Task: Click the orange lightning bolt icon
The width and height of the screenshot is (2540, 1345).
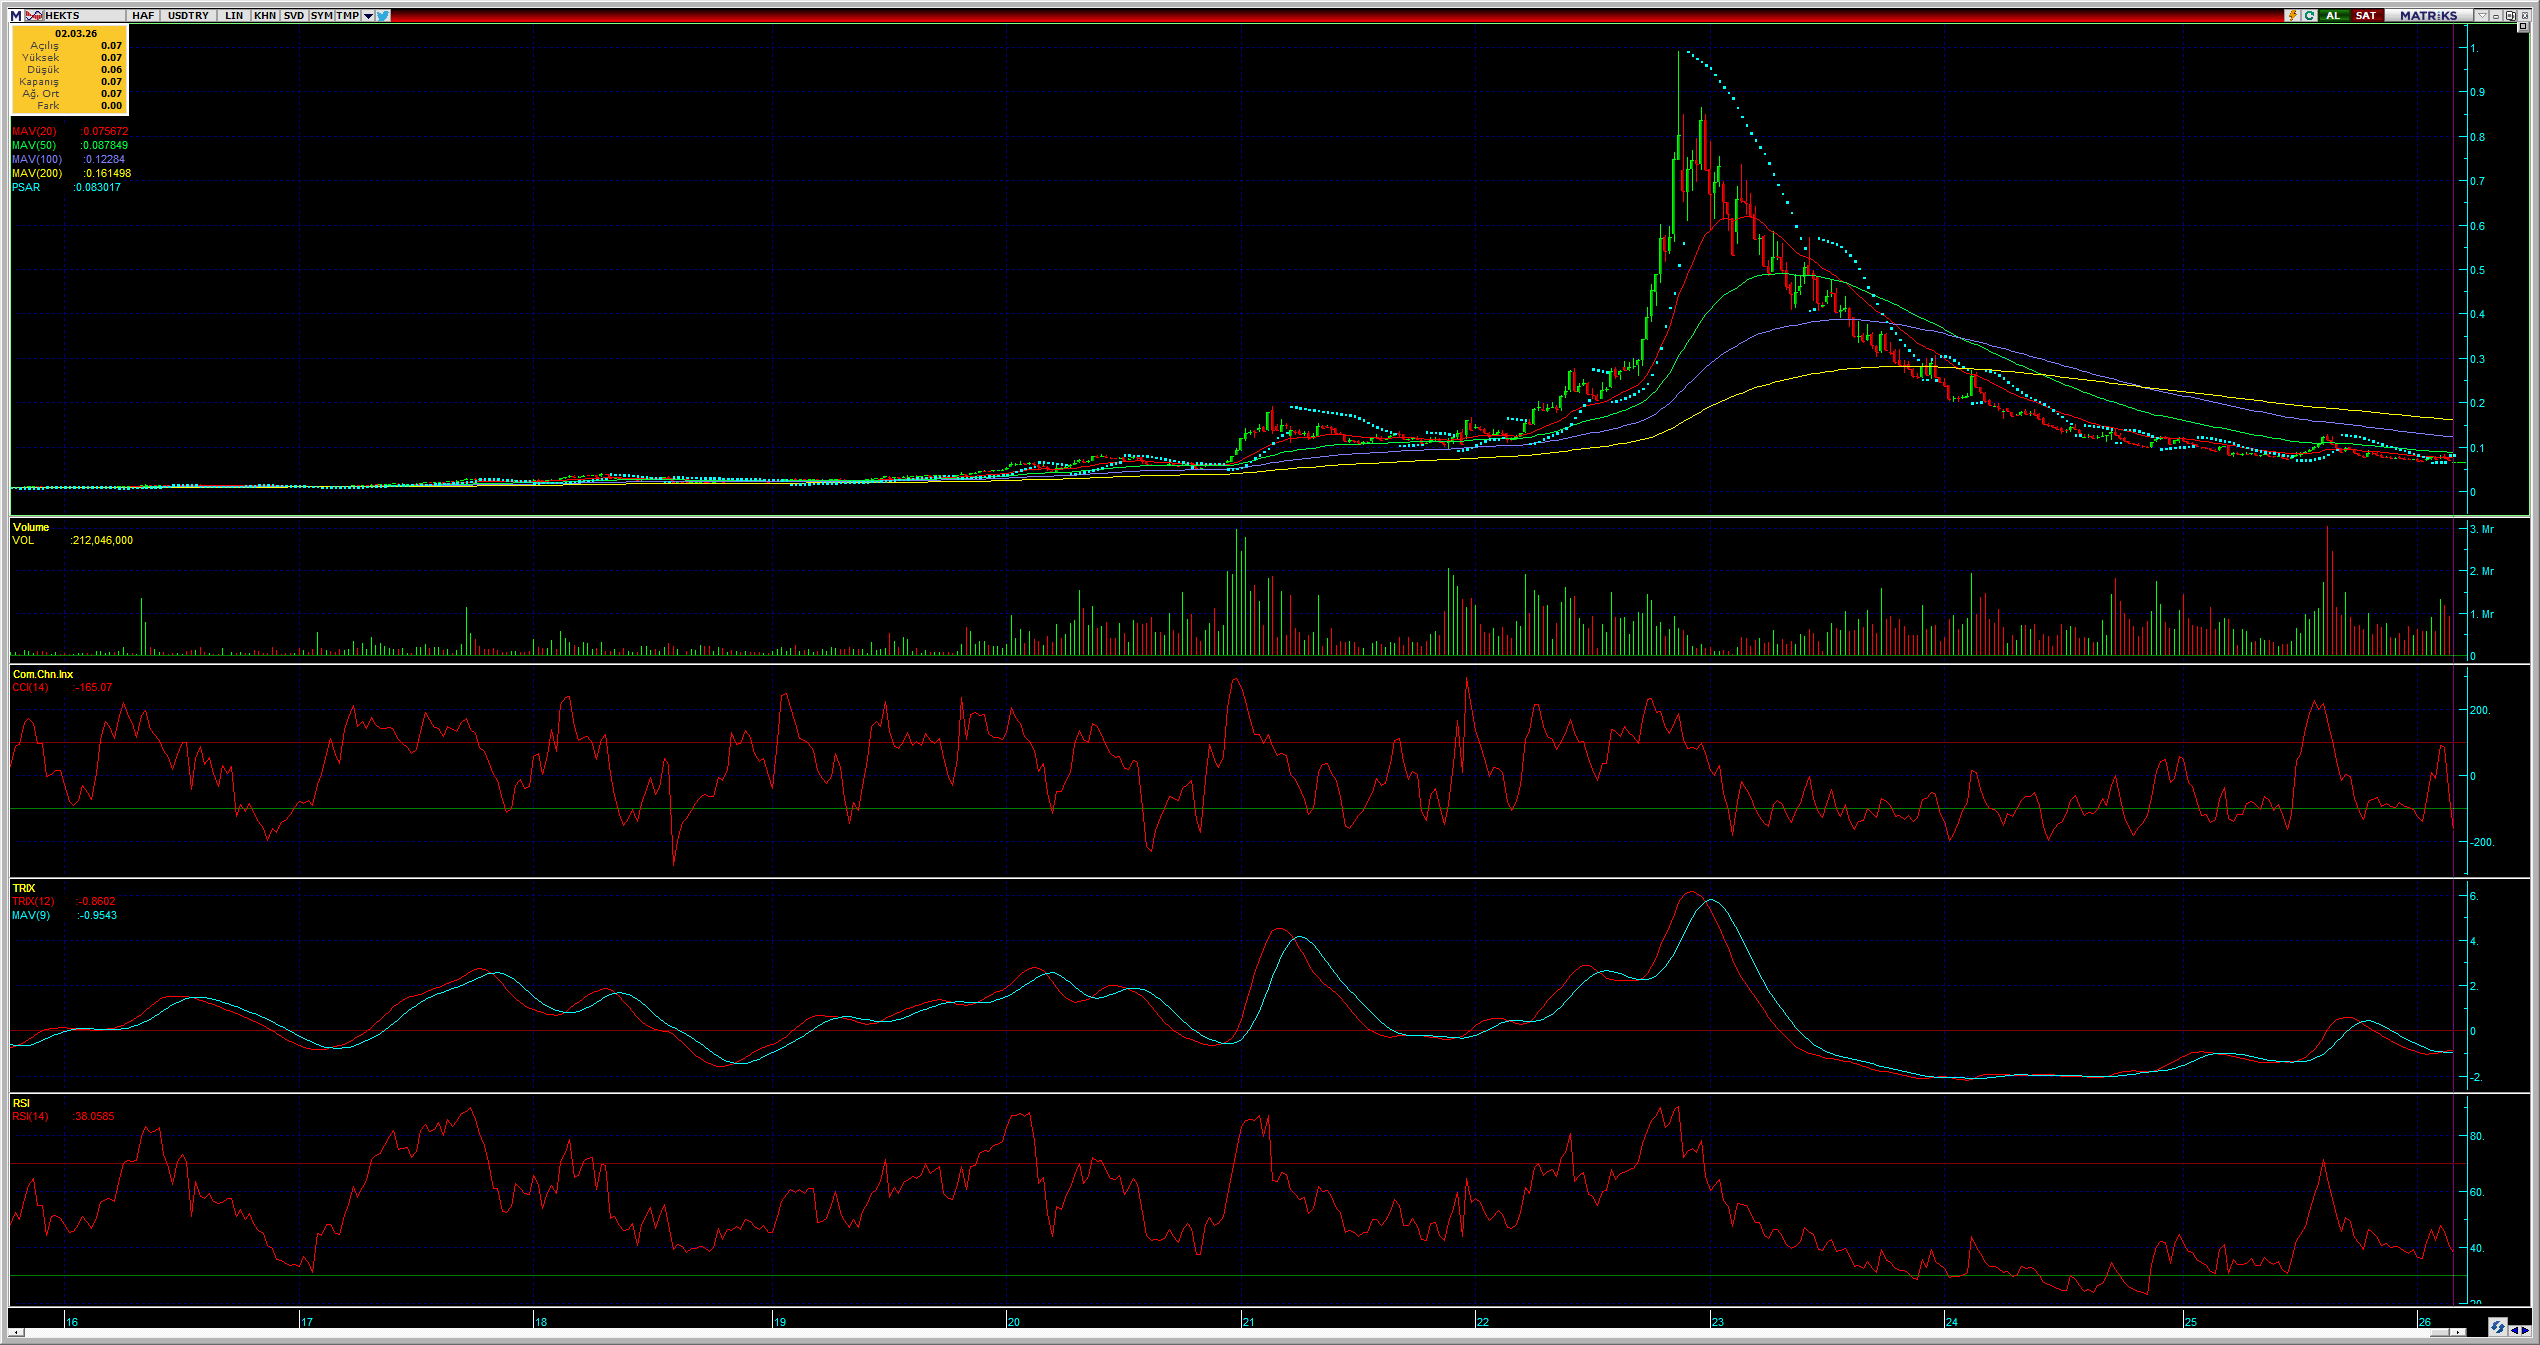Action: click(x=2291, y=15)
